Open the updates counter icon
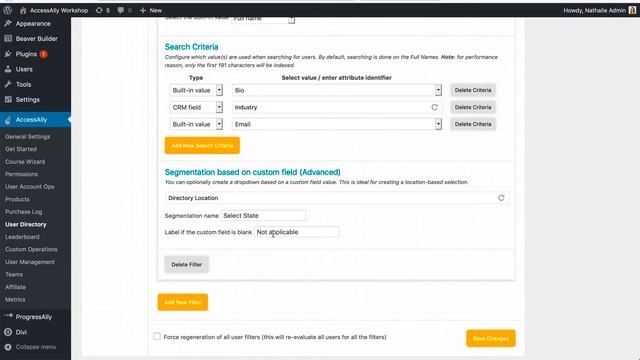Image resolution: width=640 pixels, height=360 pixels. click(99, 10)
